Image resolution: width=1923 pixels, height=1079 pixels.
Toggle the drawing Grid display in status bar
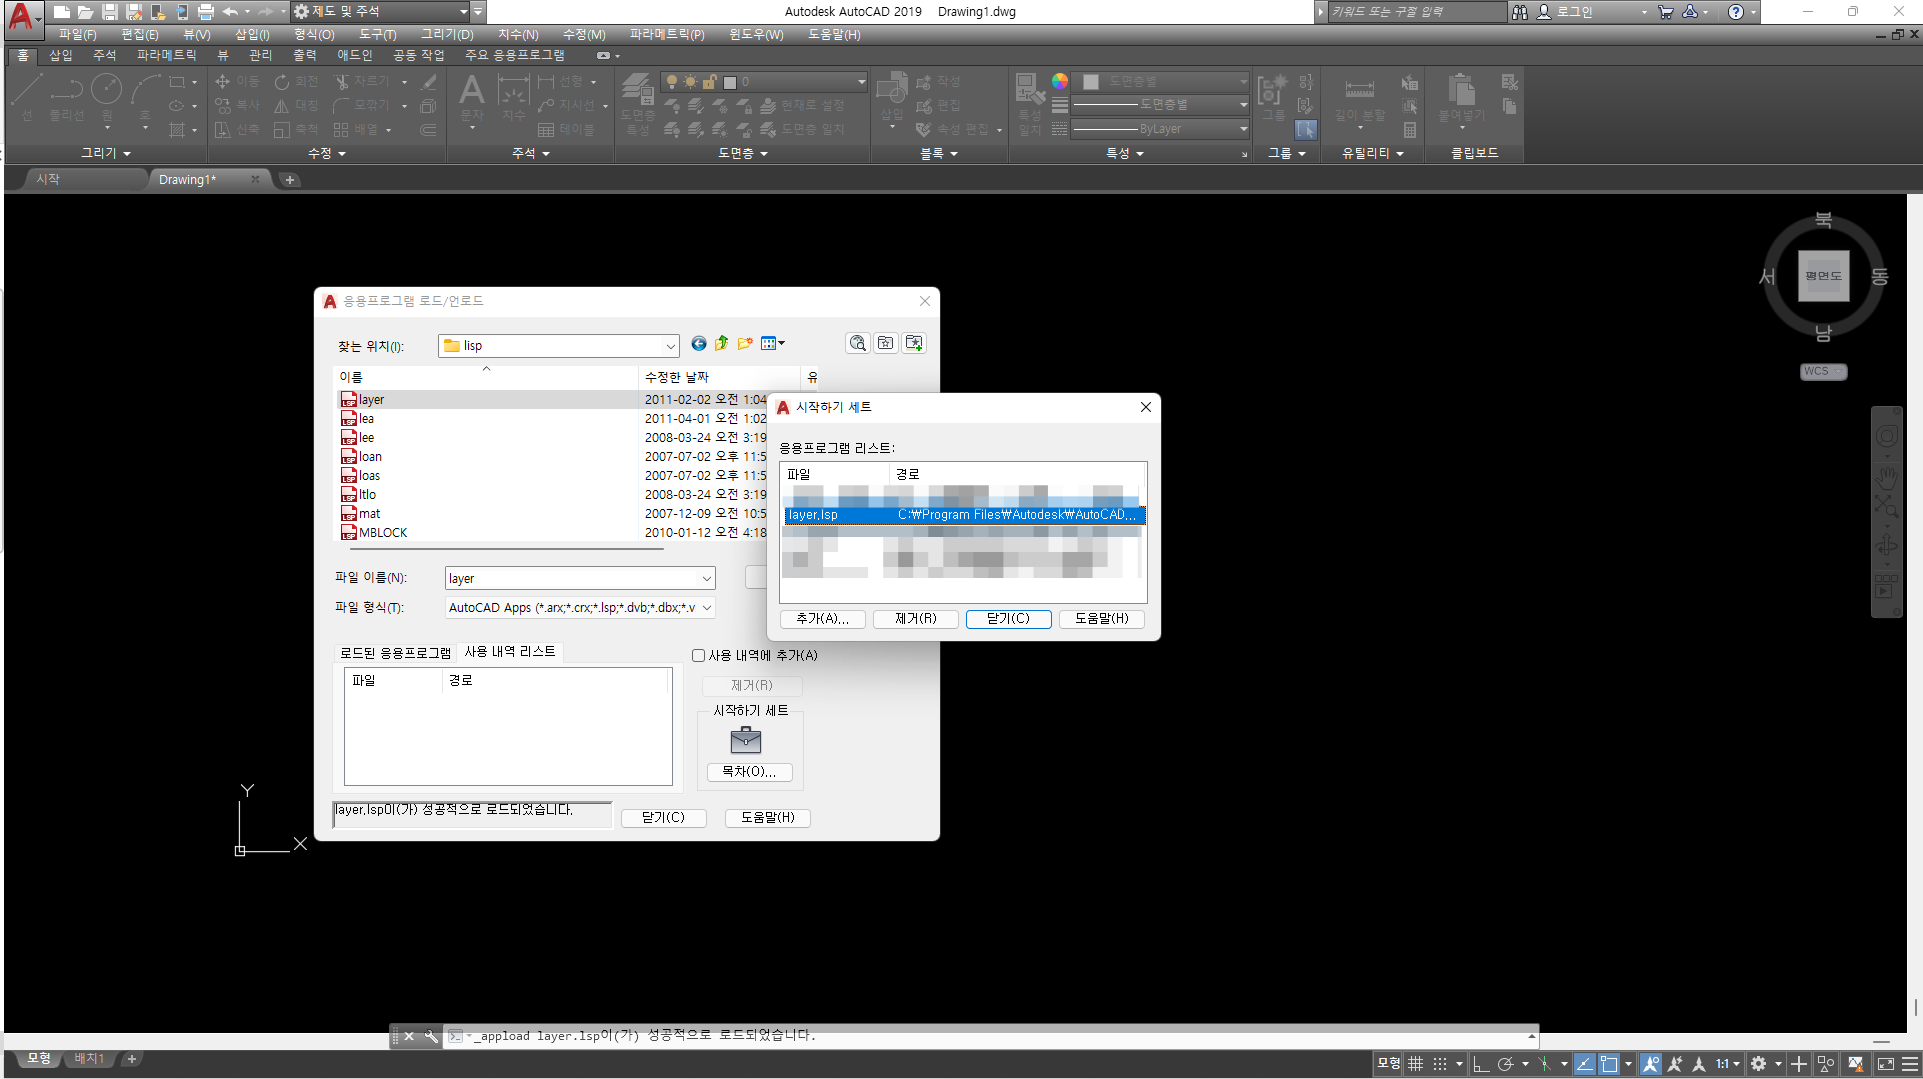[x=1415, y=1064]
